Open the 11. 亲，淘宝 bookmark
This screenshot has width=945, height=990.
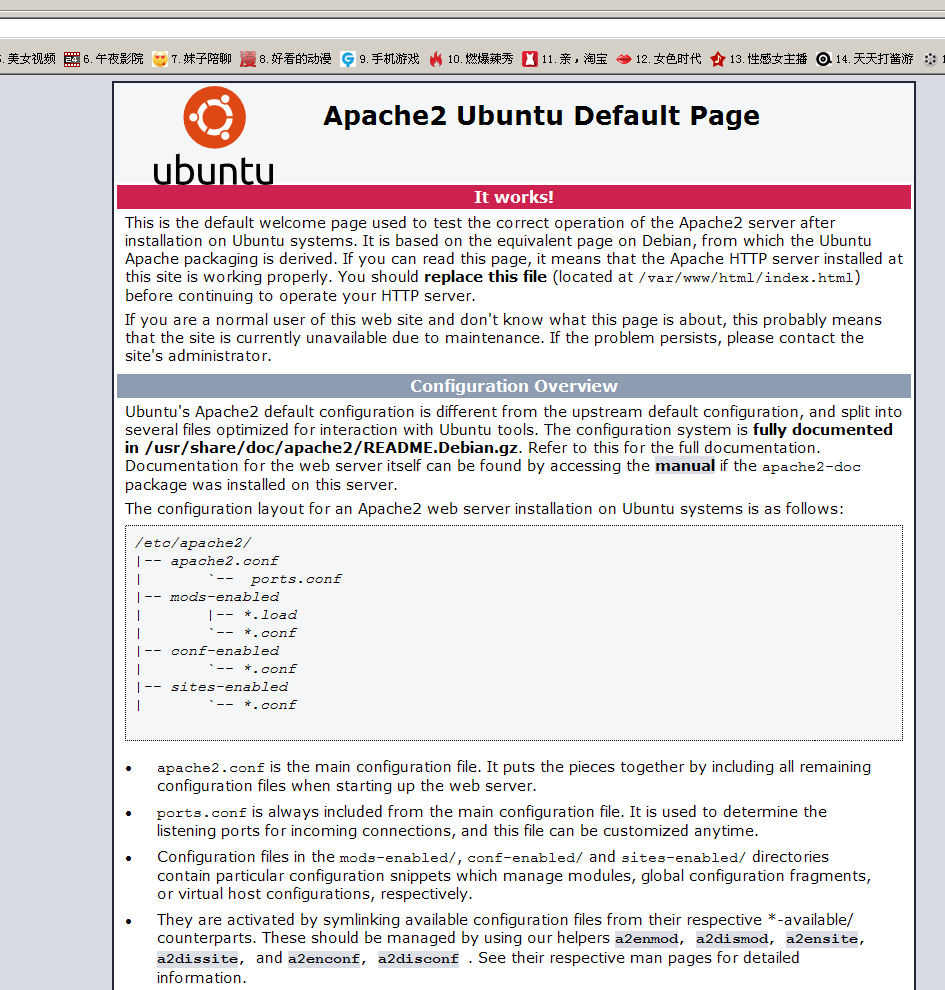(565, 59)
